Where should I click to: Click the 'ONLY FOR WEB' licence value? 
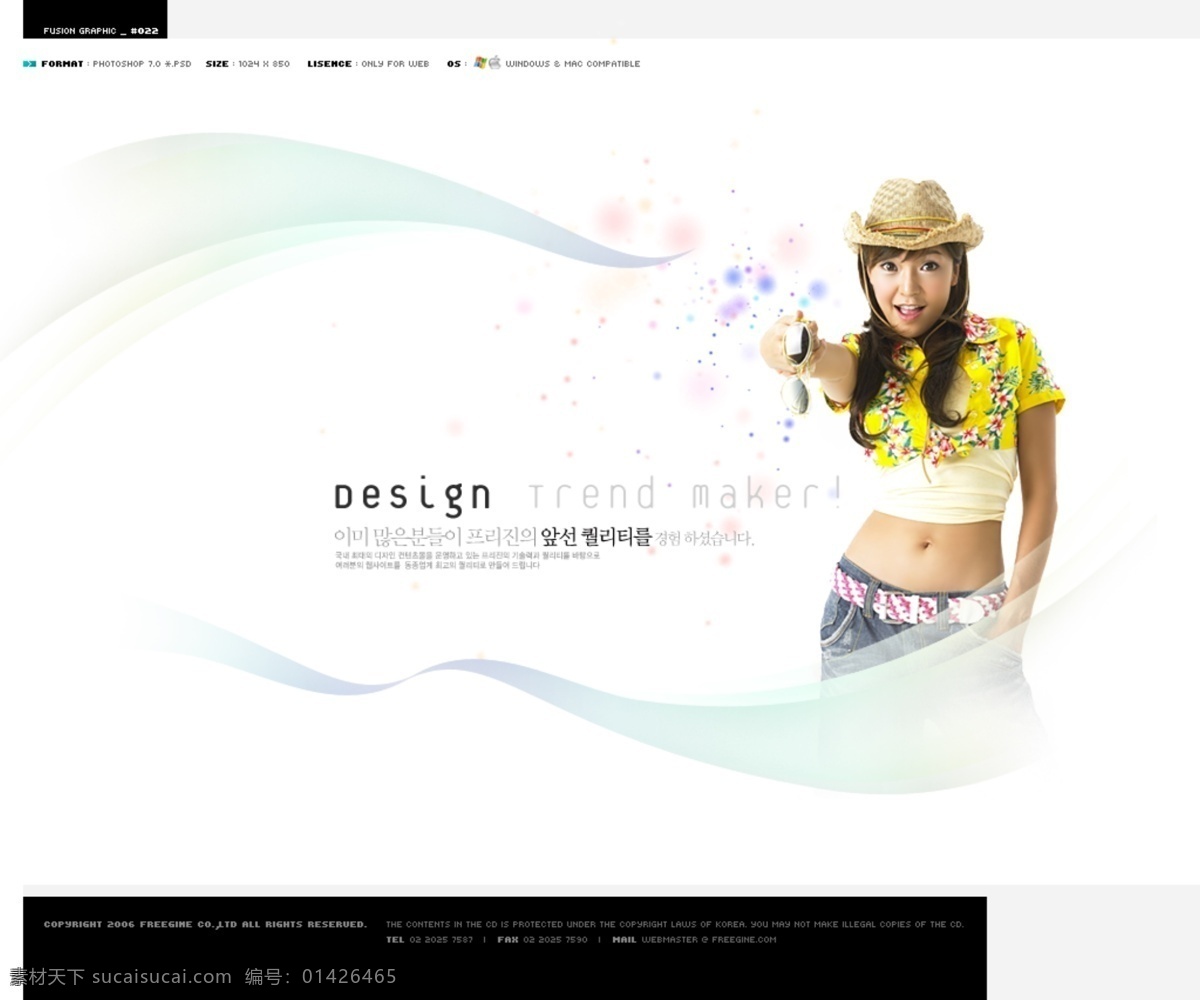(x=395, y=64)
